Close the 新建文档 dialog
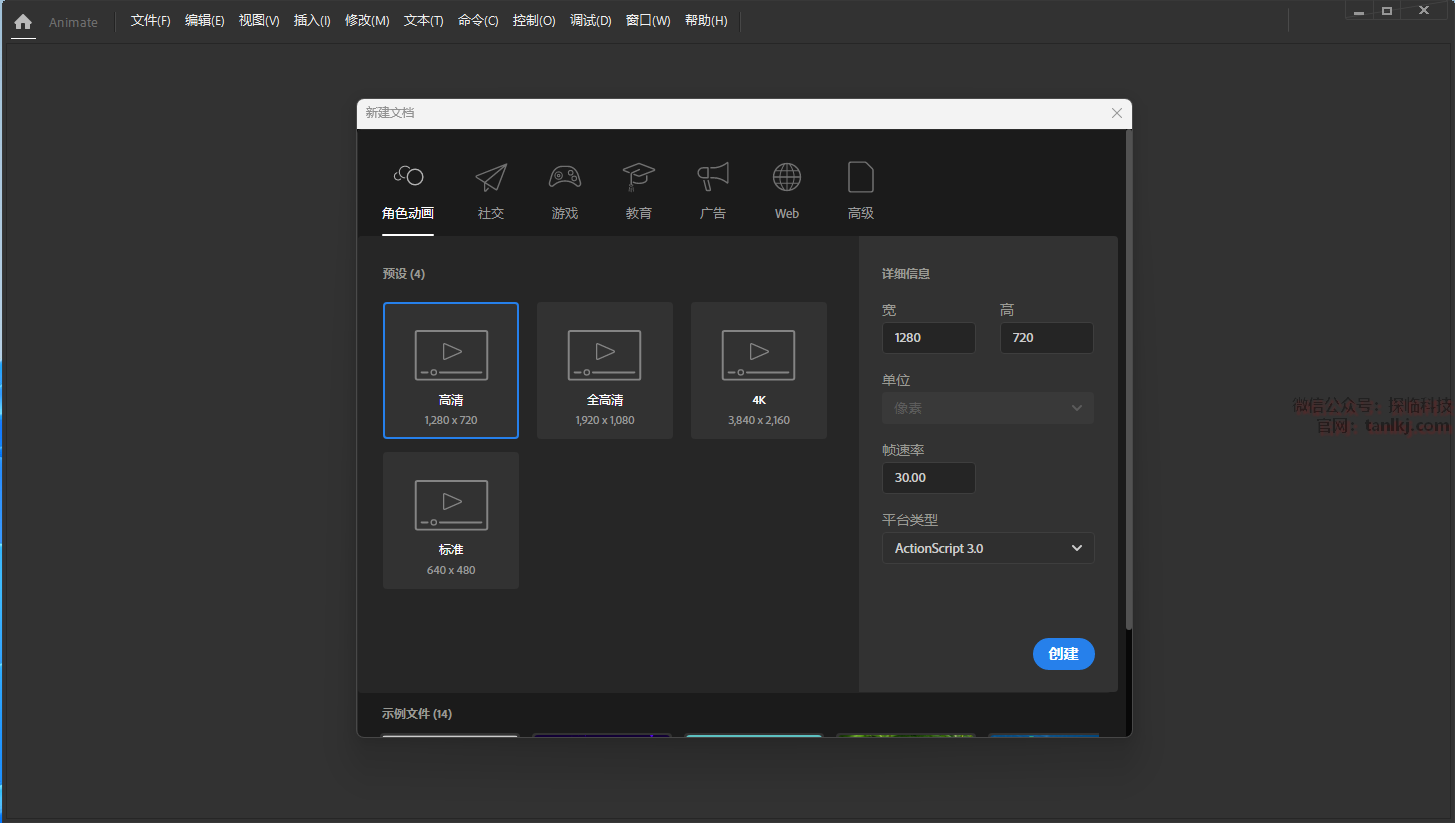Image resolution: width=1455 pixels, height=823 pixels. (1117, 113)
